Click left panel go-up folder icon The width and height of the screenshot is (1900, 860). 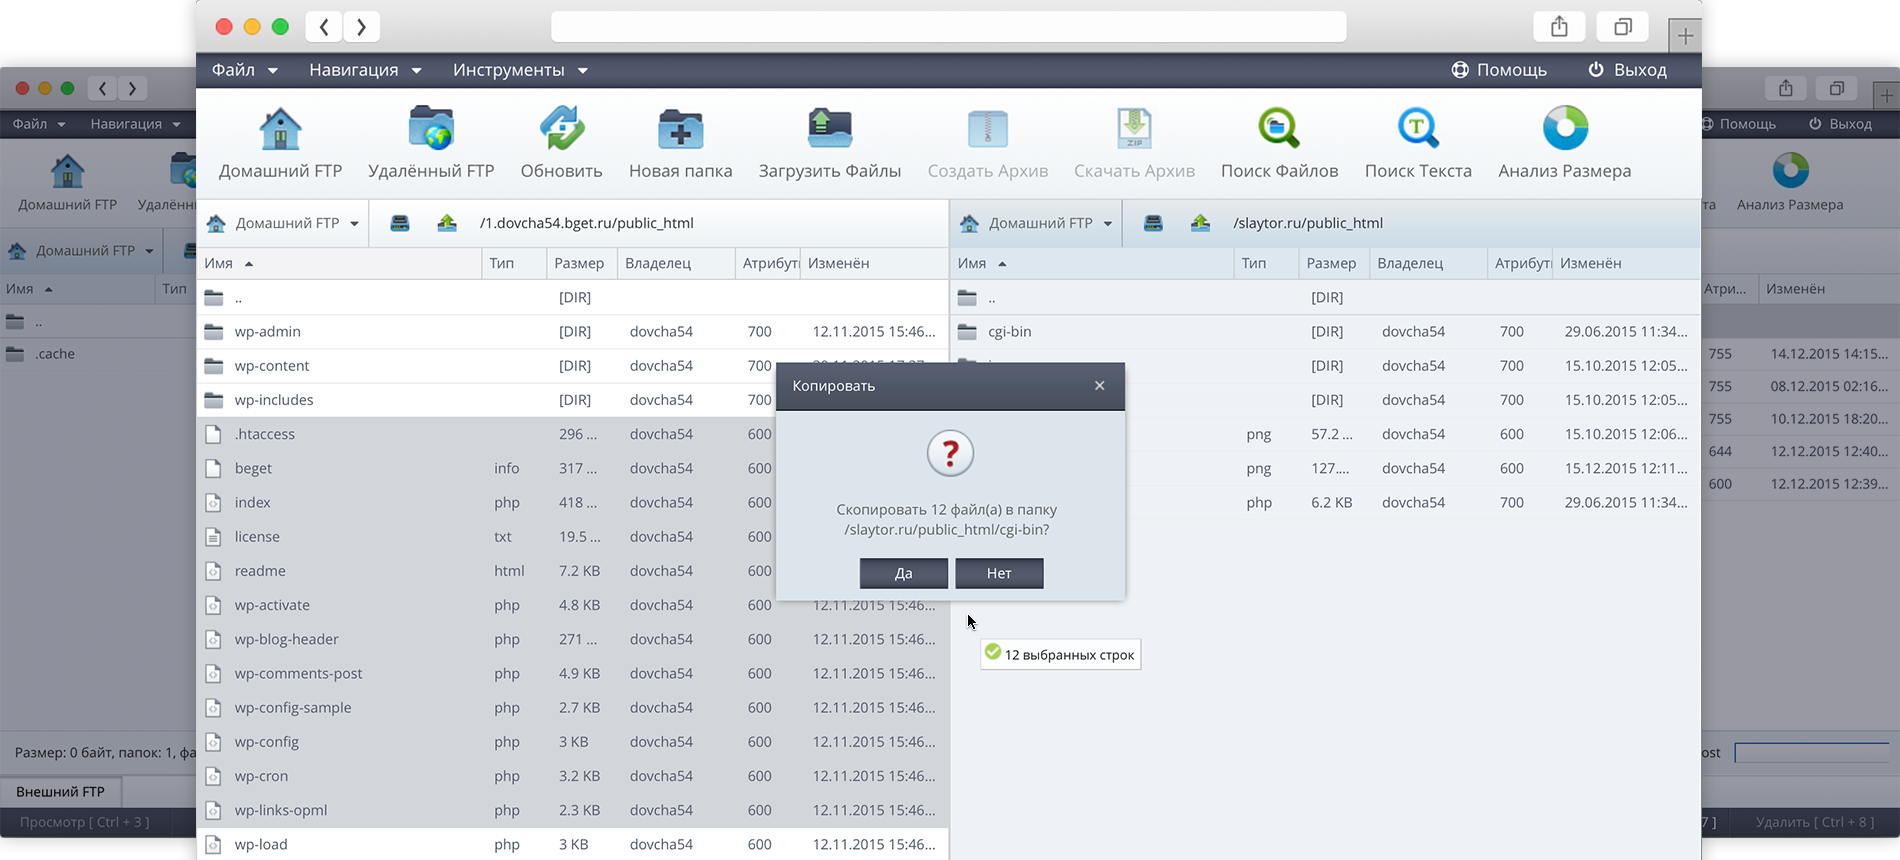(447, 223)
